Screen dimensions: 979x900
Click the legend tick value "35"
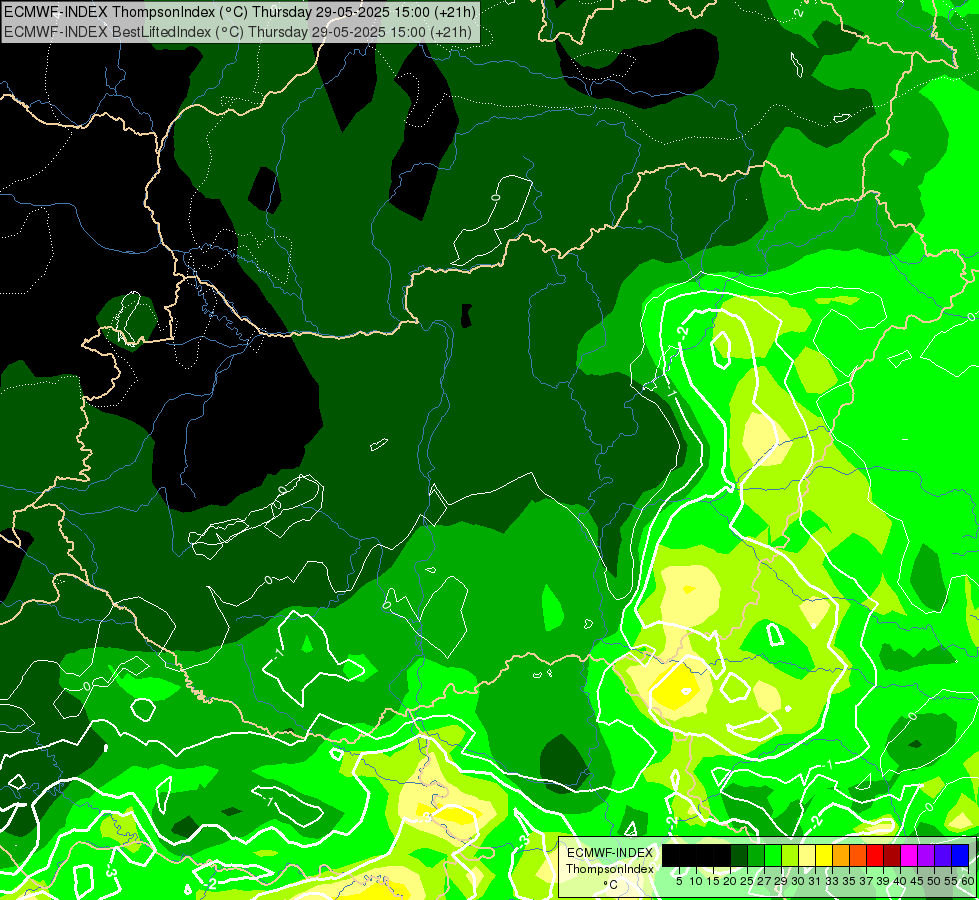[x=849, y=881]
